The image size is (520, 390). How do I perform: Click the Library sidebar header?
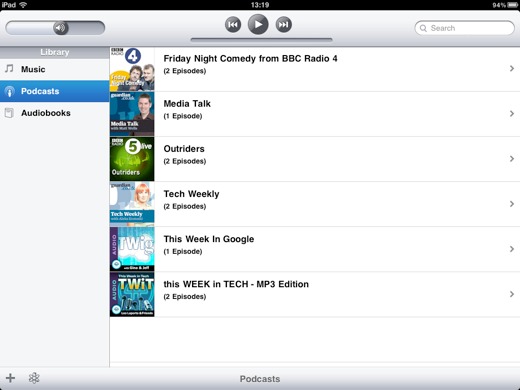pyautogui.click(x=55, y=52)
